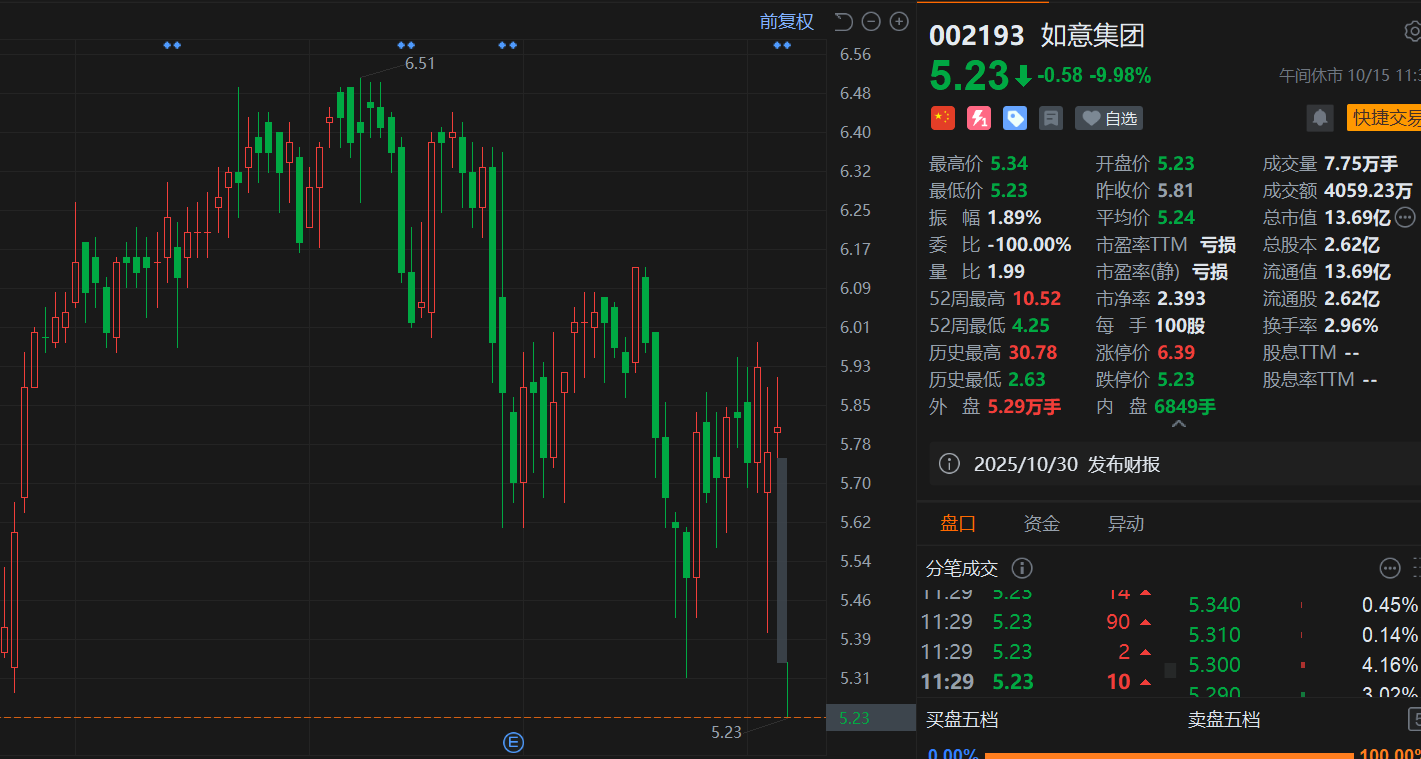
Task: Click the undo chart zoom icon
Action: coord(843,21)
